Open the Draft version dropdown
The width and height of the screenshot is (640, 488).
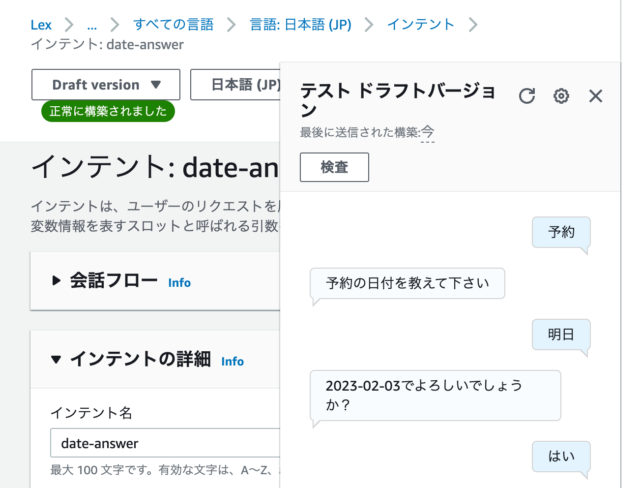tap(106, 85)
